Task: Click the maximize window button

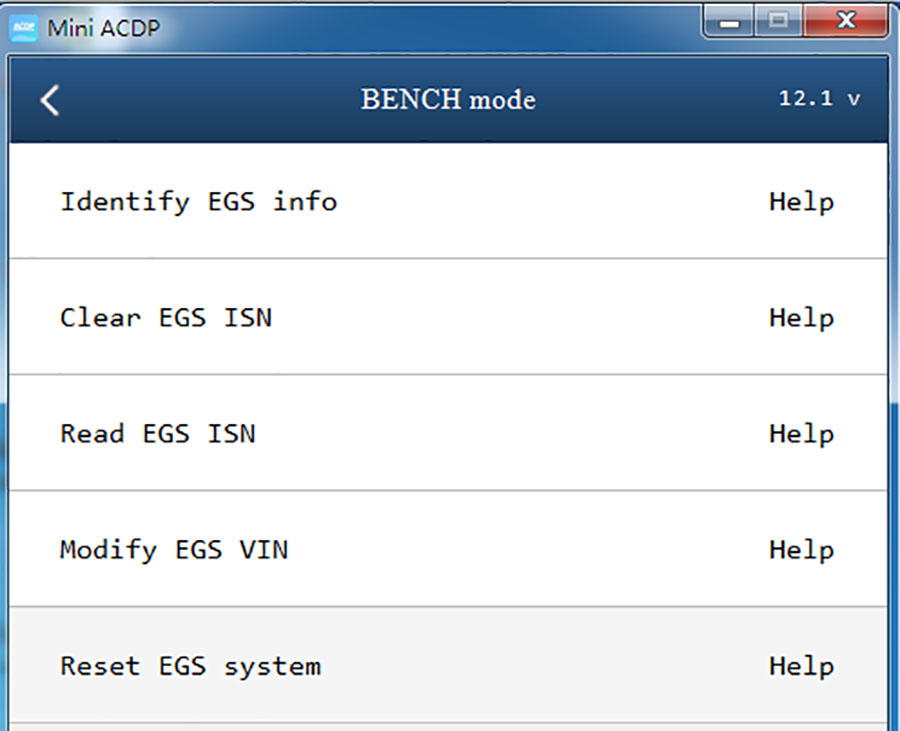Action: click(779, 20)
